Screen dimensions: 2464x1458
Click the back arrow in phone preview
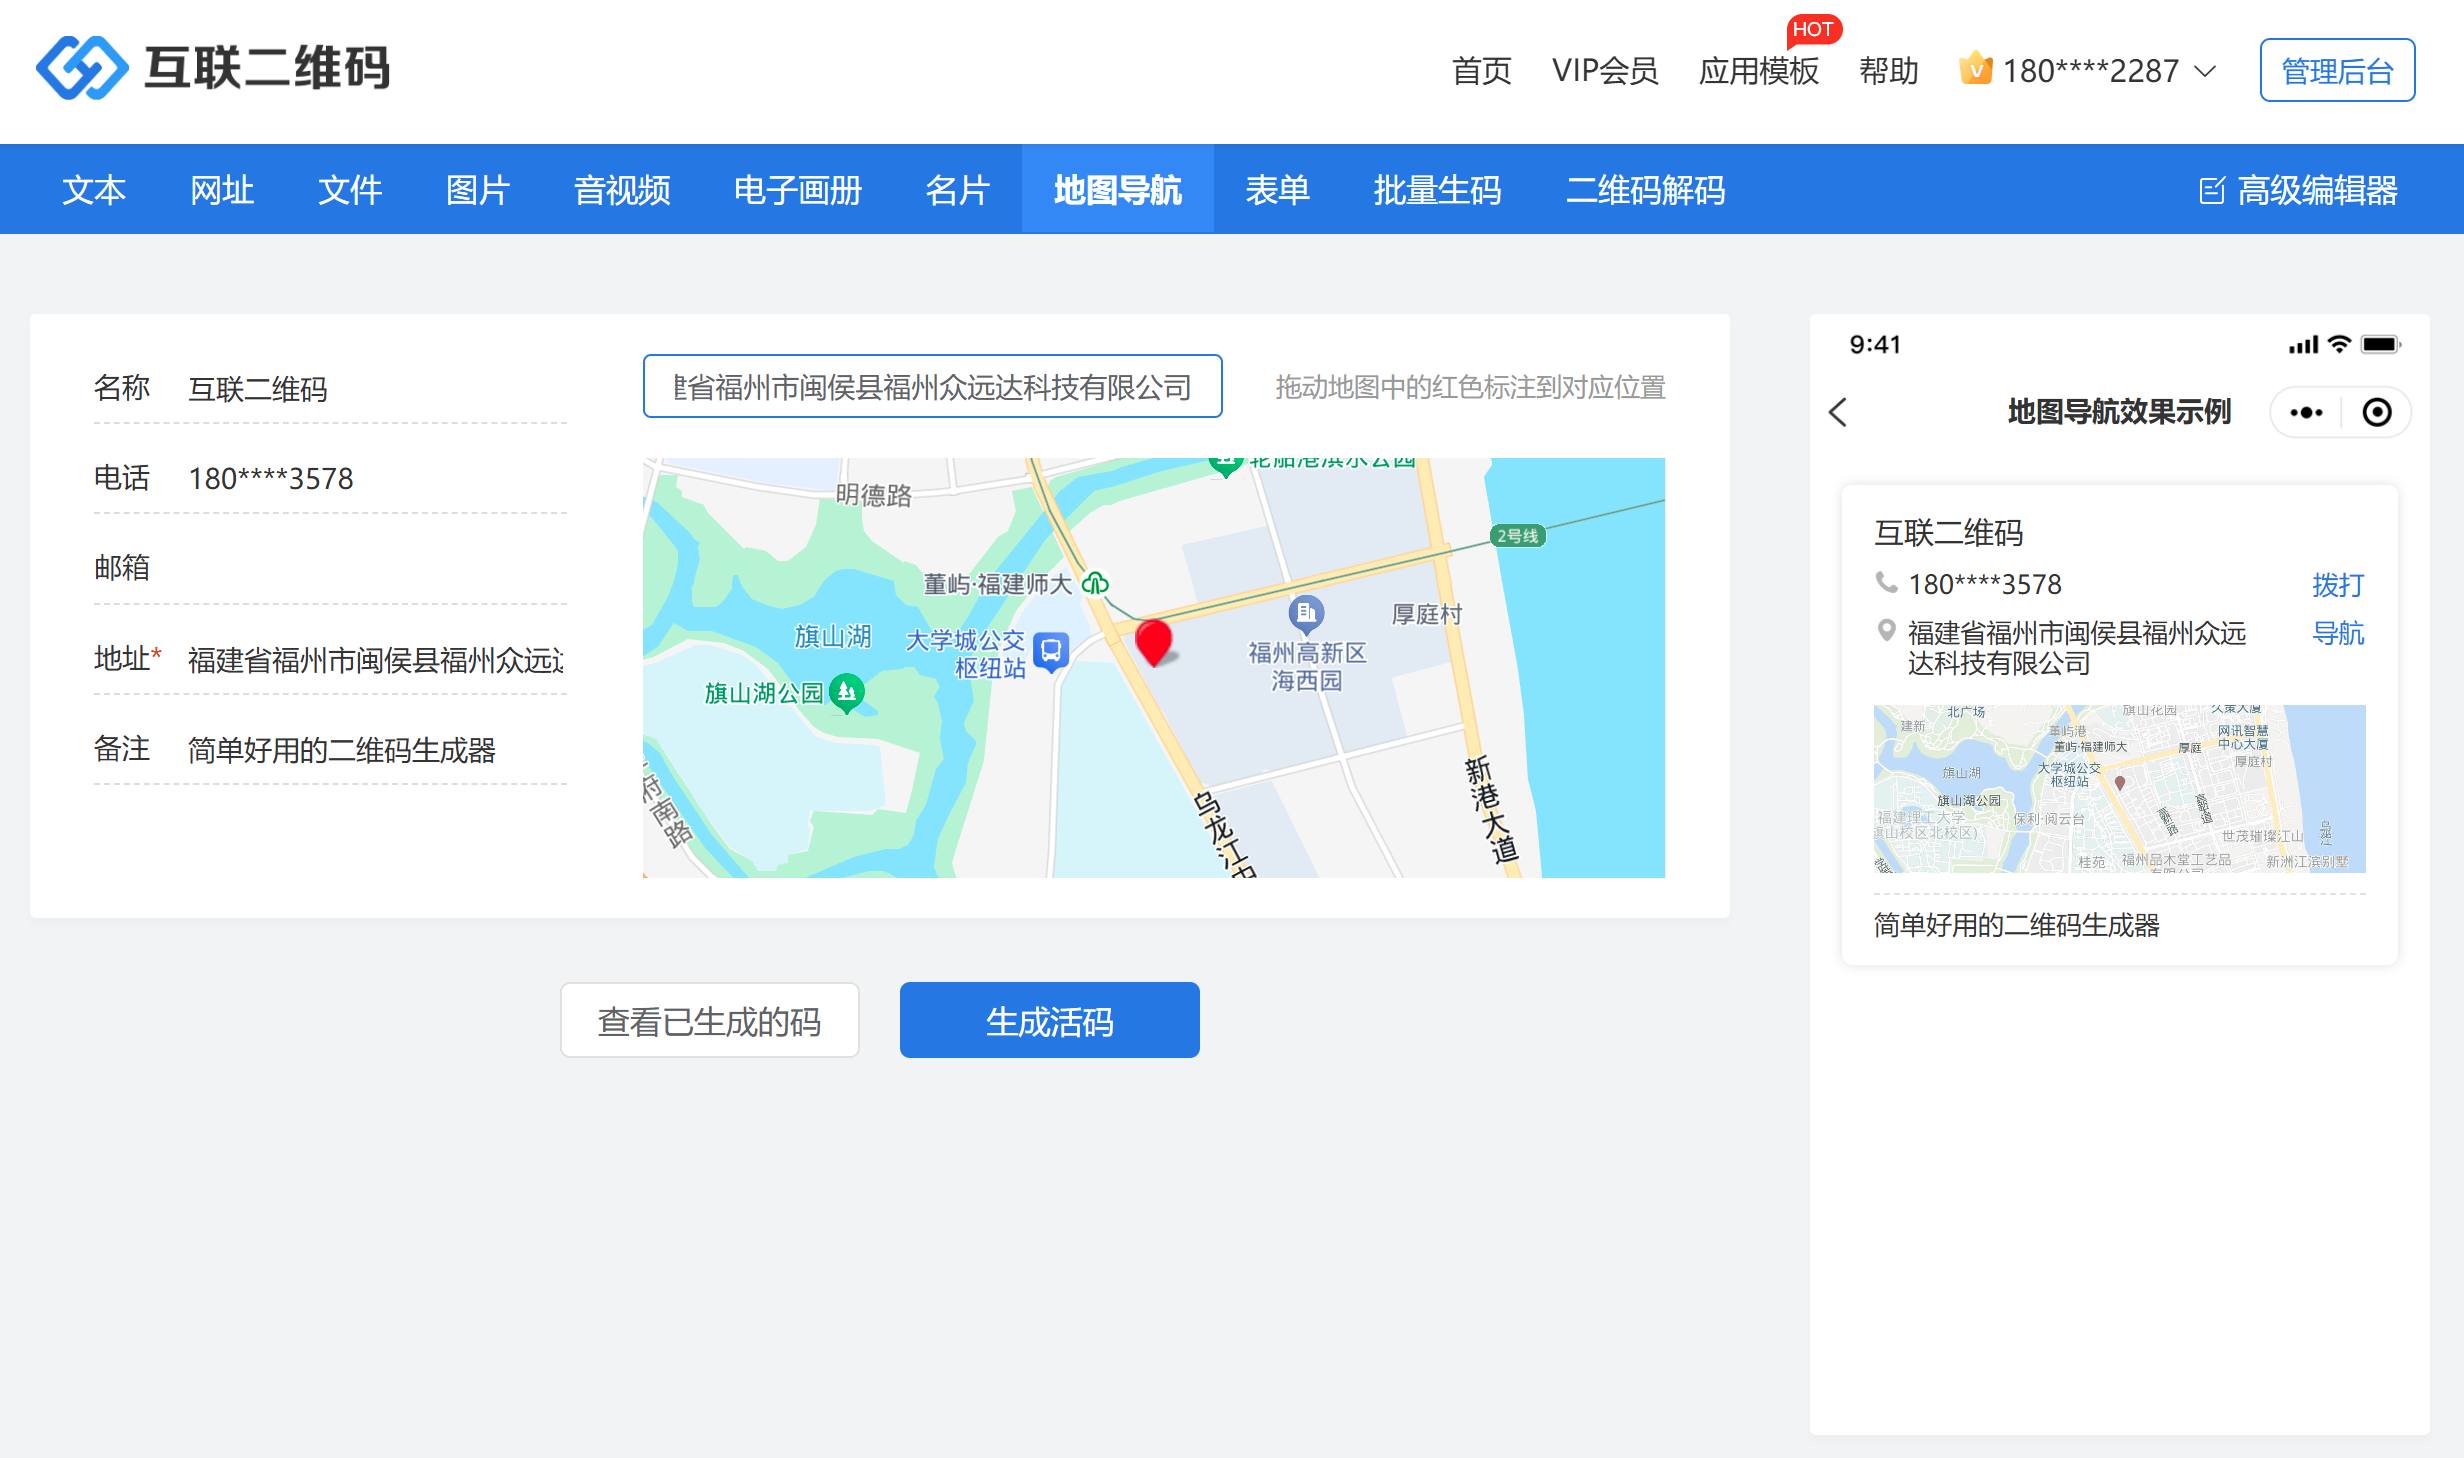1838,412
